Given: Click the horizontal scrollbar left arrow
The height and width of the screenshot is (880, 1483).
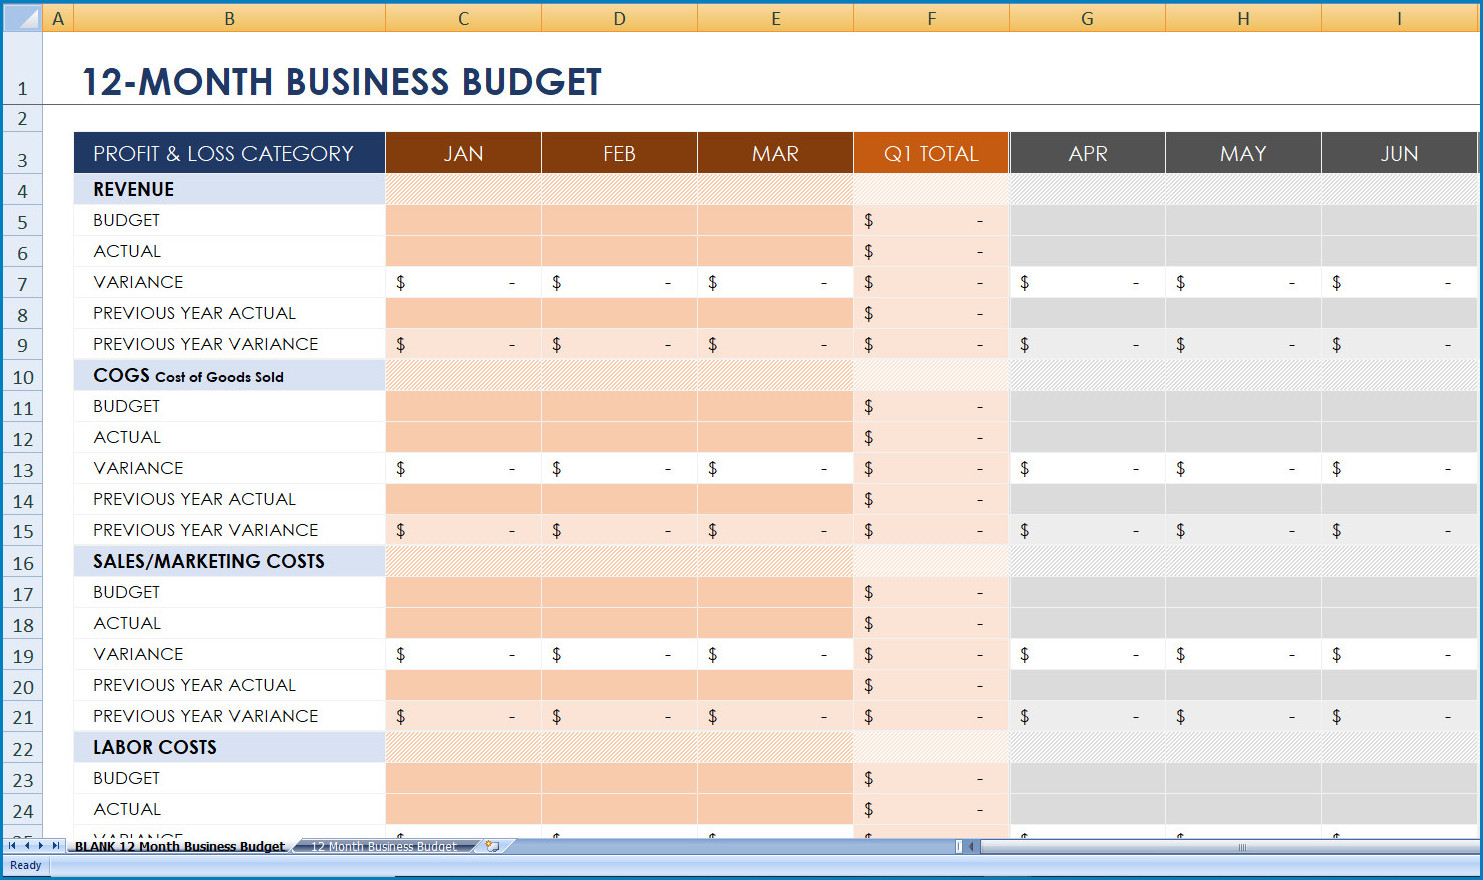Looking at the screenshot, I should 970,847.
